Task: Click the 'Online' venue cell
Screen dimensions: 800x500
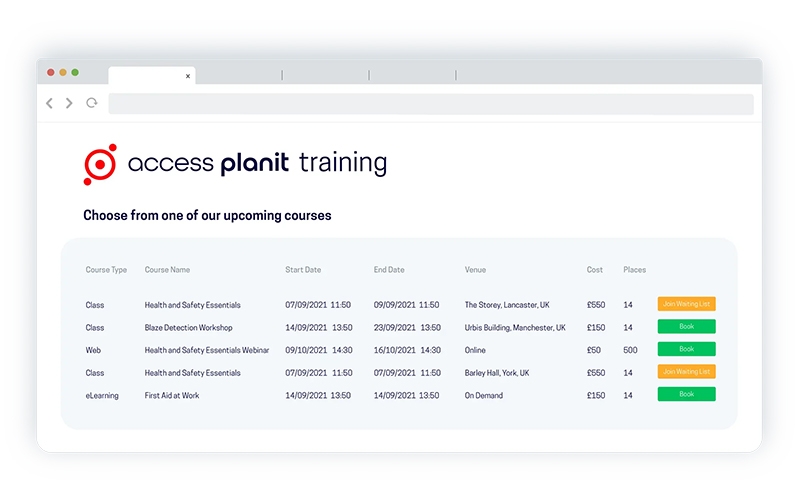Action: pyautogui.click(x=475, y=350)
